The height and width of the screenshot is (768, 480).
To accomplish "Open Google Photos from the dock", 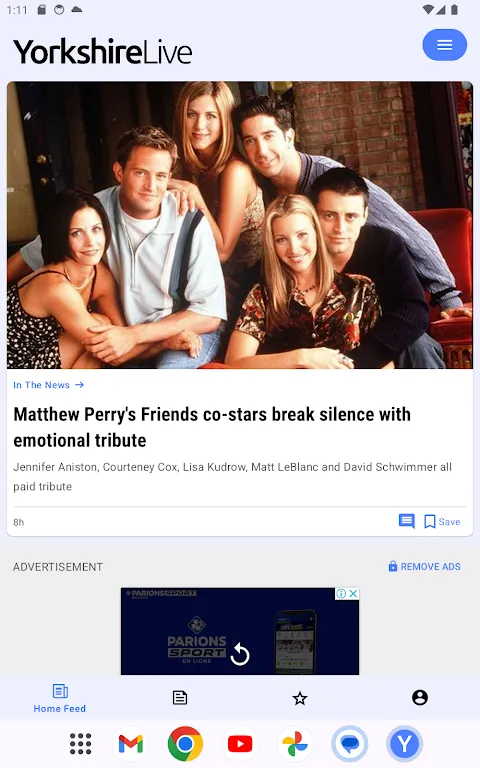I will point(294,744).
